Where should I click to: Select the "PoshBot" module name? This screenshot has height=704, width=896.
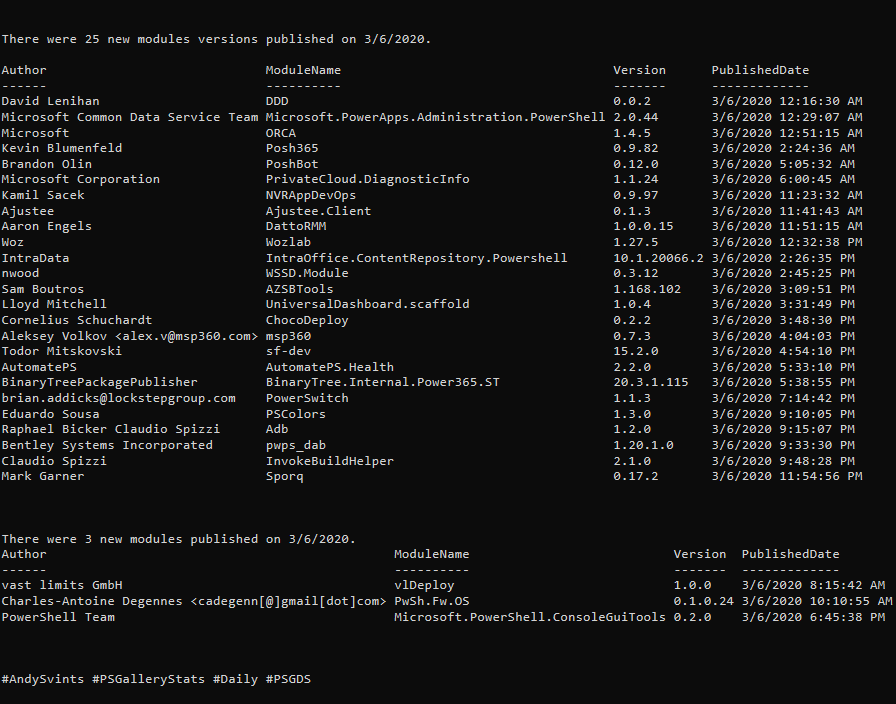[x=292, y=164]
